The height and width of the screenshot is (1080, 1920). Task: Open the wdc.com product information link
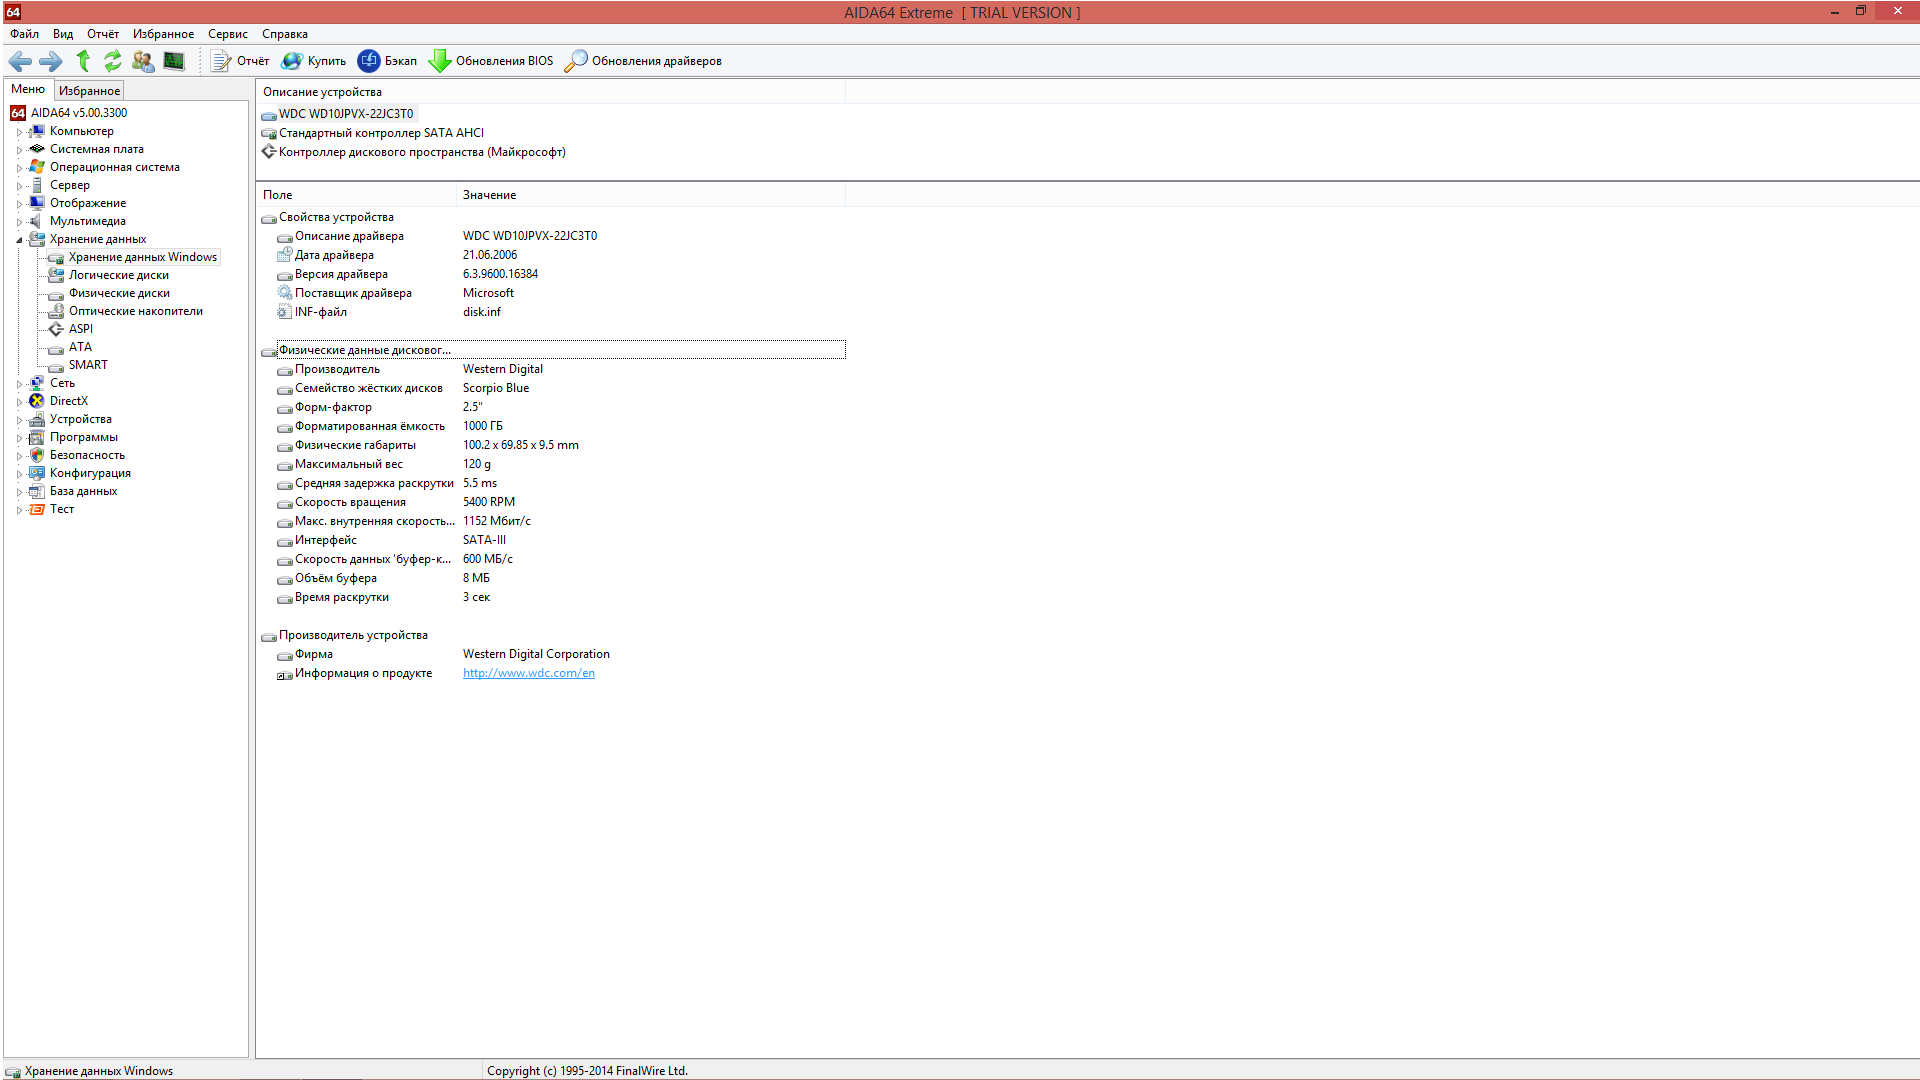(528, 673)
